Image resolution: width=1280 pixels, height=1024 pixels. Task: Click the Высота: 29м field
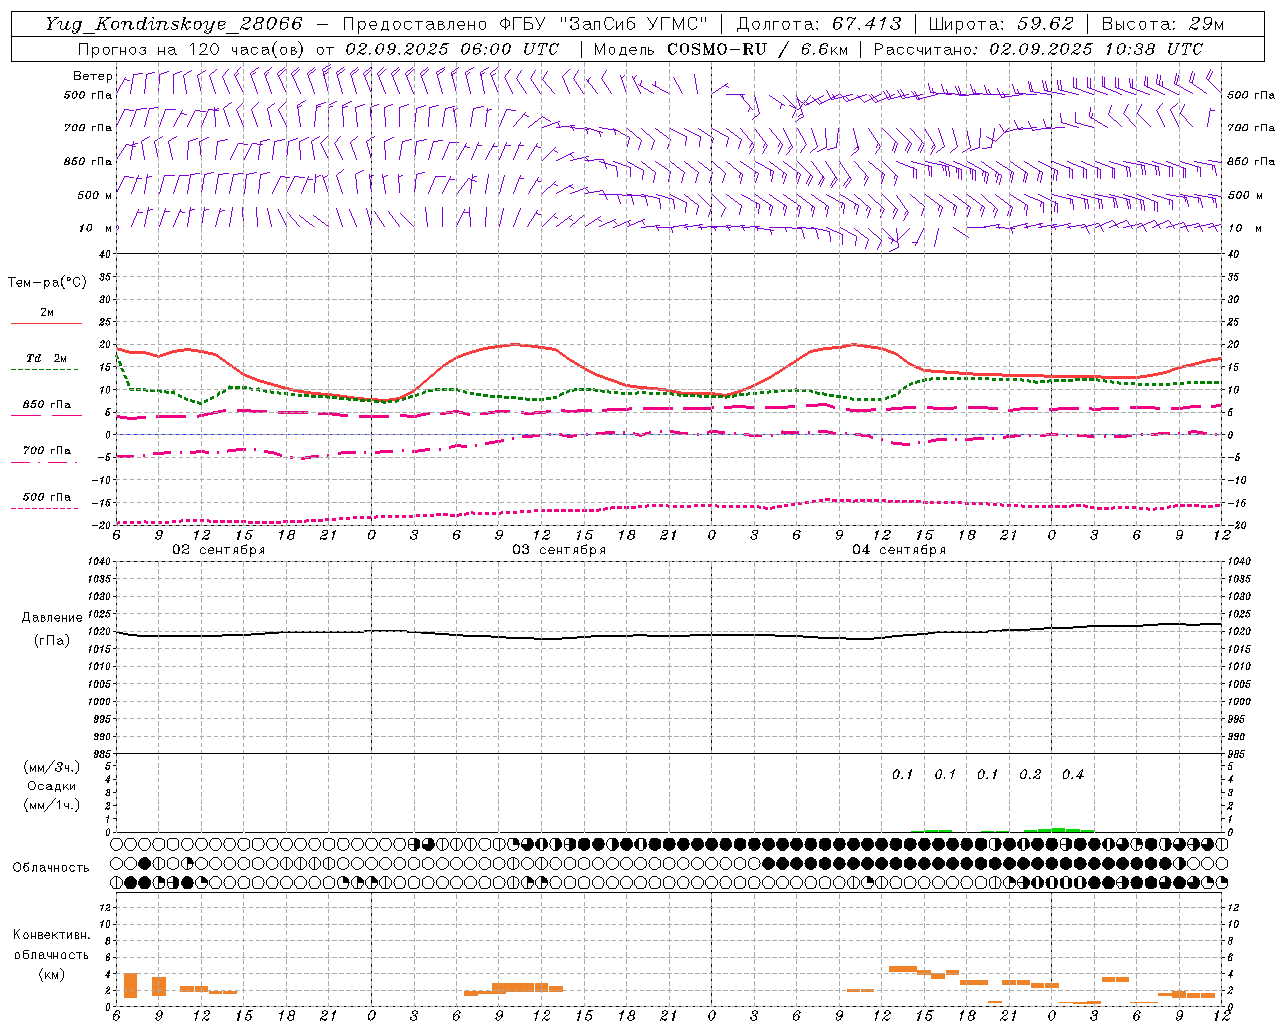coord(1163,24)
